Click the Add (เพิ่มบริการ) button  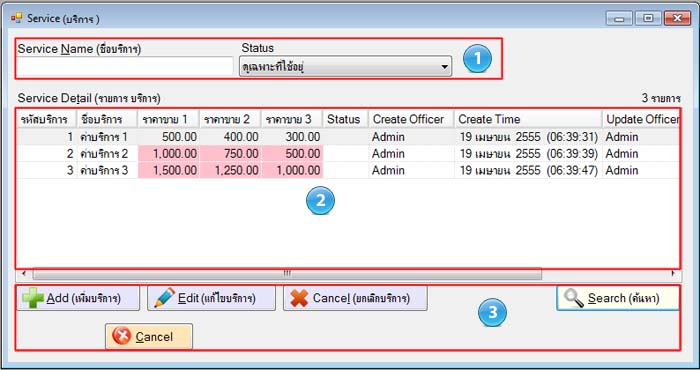click(78, 298)
